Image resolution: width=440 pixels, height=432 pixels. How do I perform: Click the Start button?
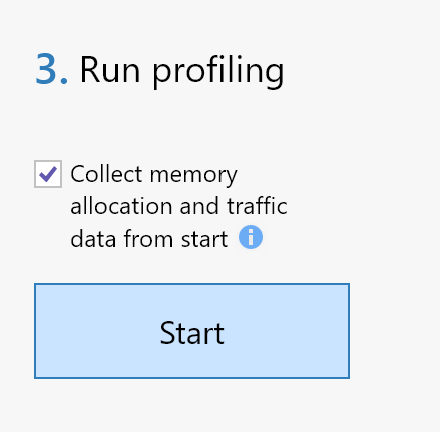(x=192, y=331)
